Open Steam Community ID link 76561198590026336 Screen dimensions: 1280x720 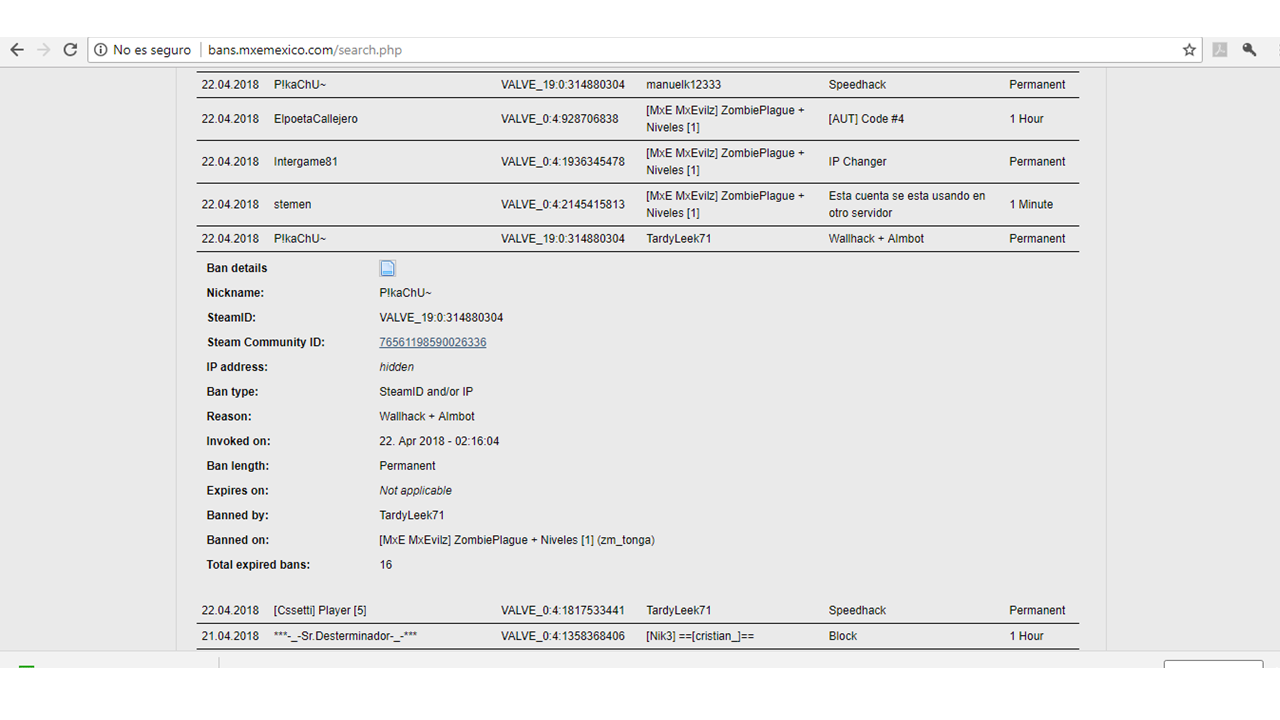click(x=433, y=342)
